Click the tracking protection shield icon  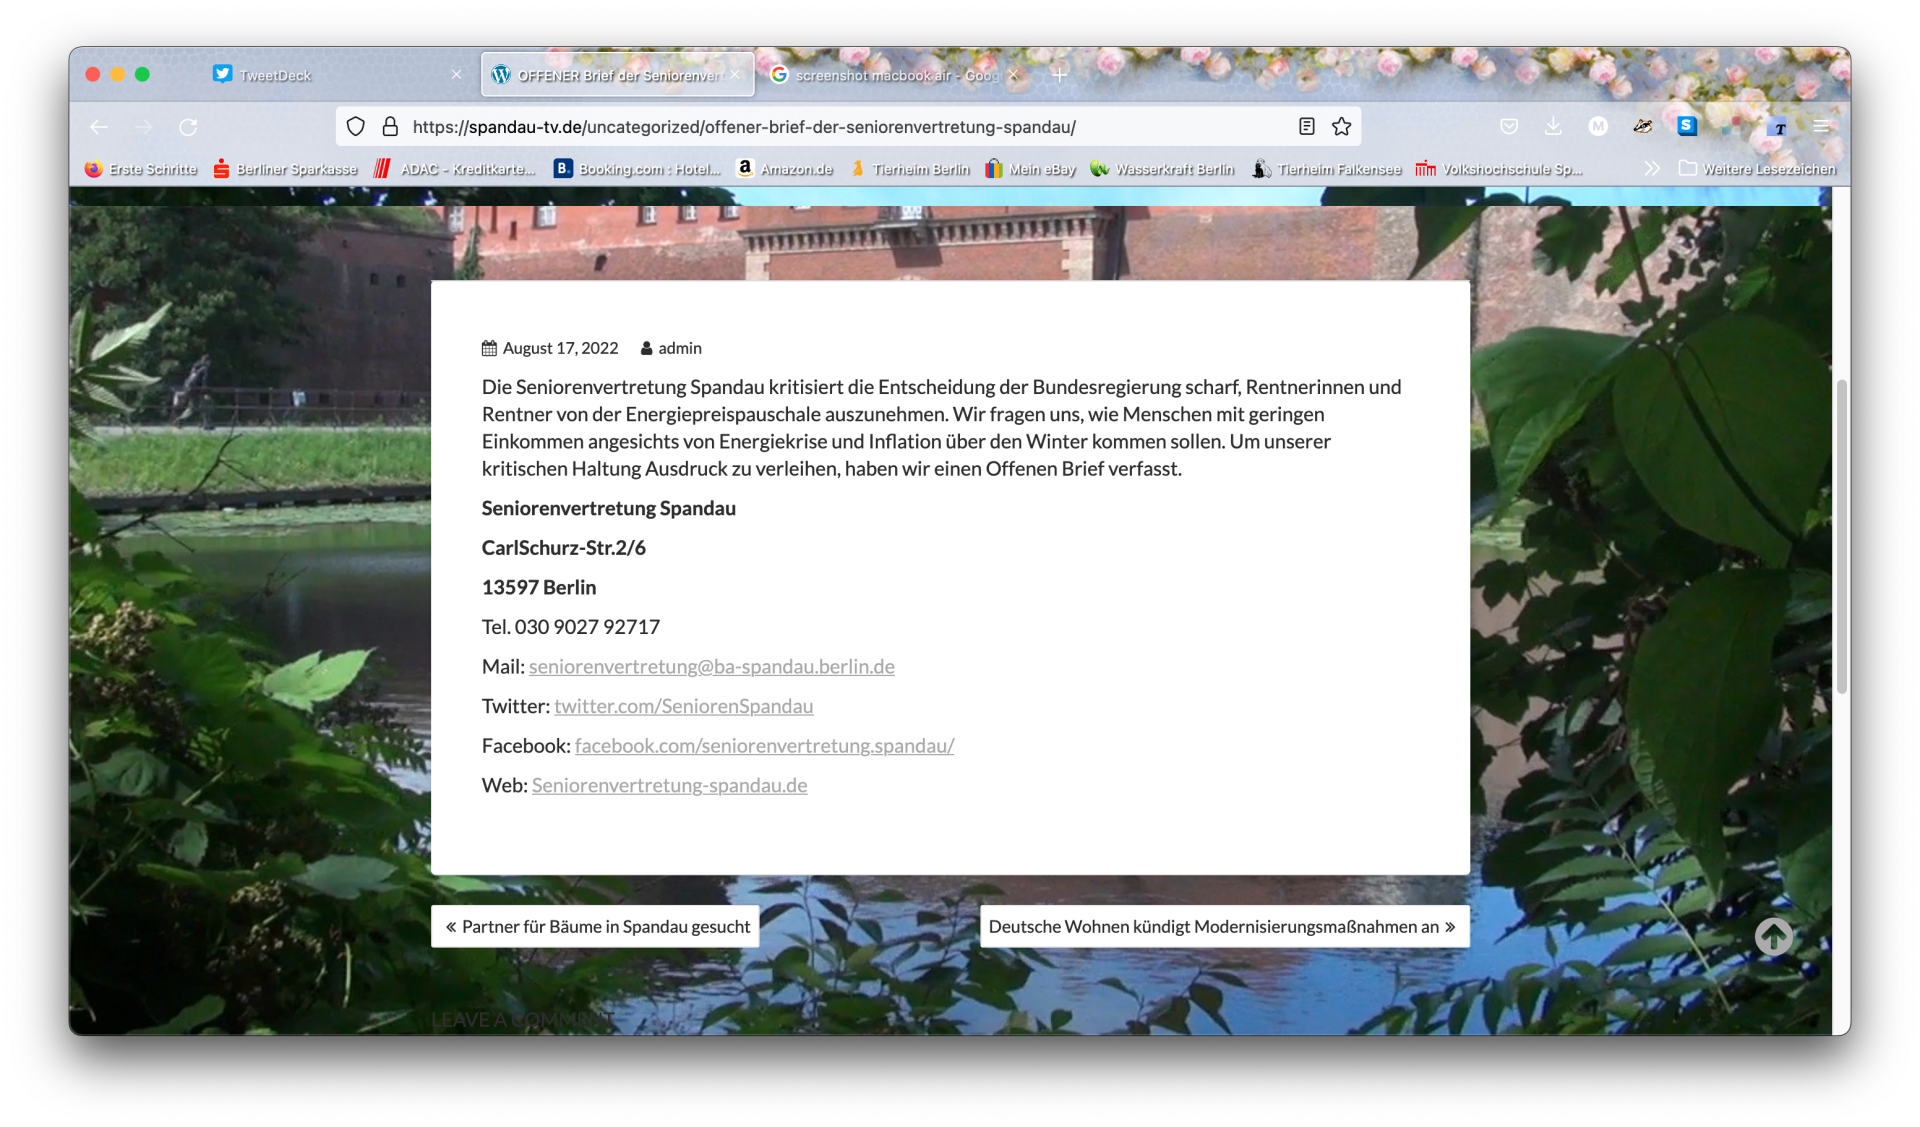[356, 127]
